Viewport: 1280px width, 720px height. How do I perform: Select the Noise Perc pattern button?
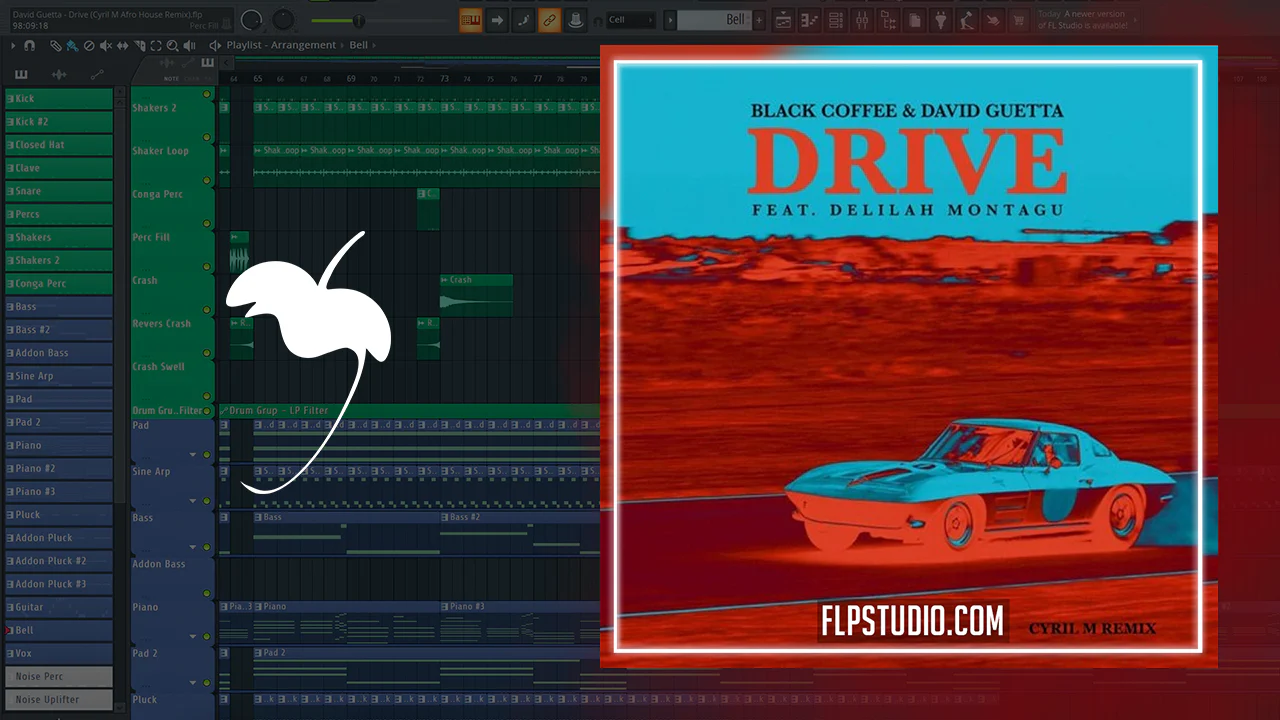(58, 677)
